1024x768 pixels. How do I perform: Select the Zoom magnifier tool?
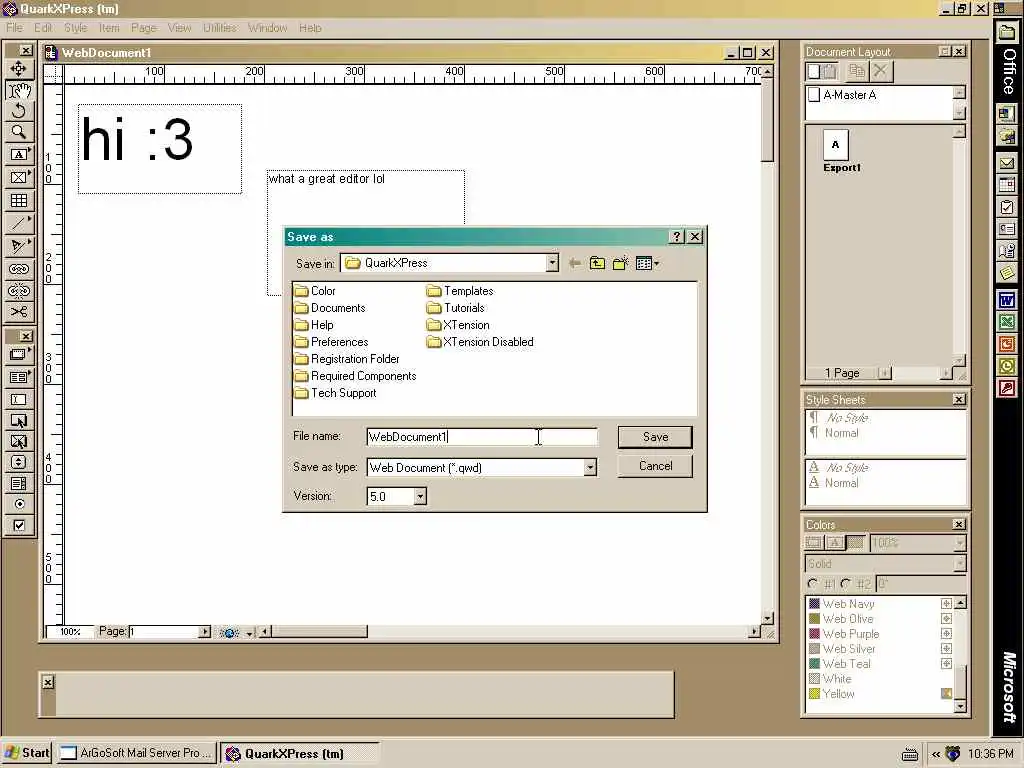pos(18,133)
